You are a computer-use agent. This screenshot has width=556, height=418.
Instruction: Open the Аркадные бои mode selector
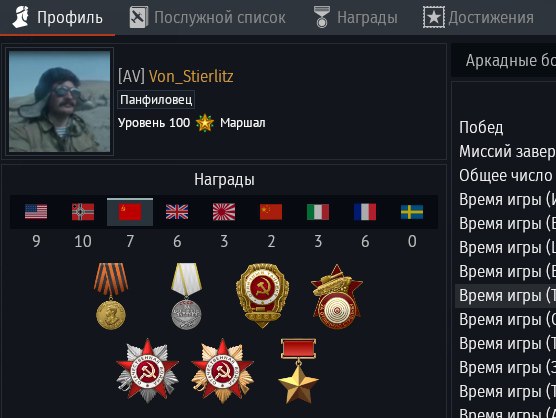[x=504, y=60]
